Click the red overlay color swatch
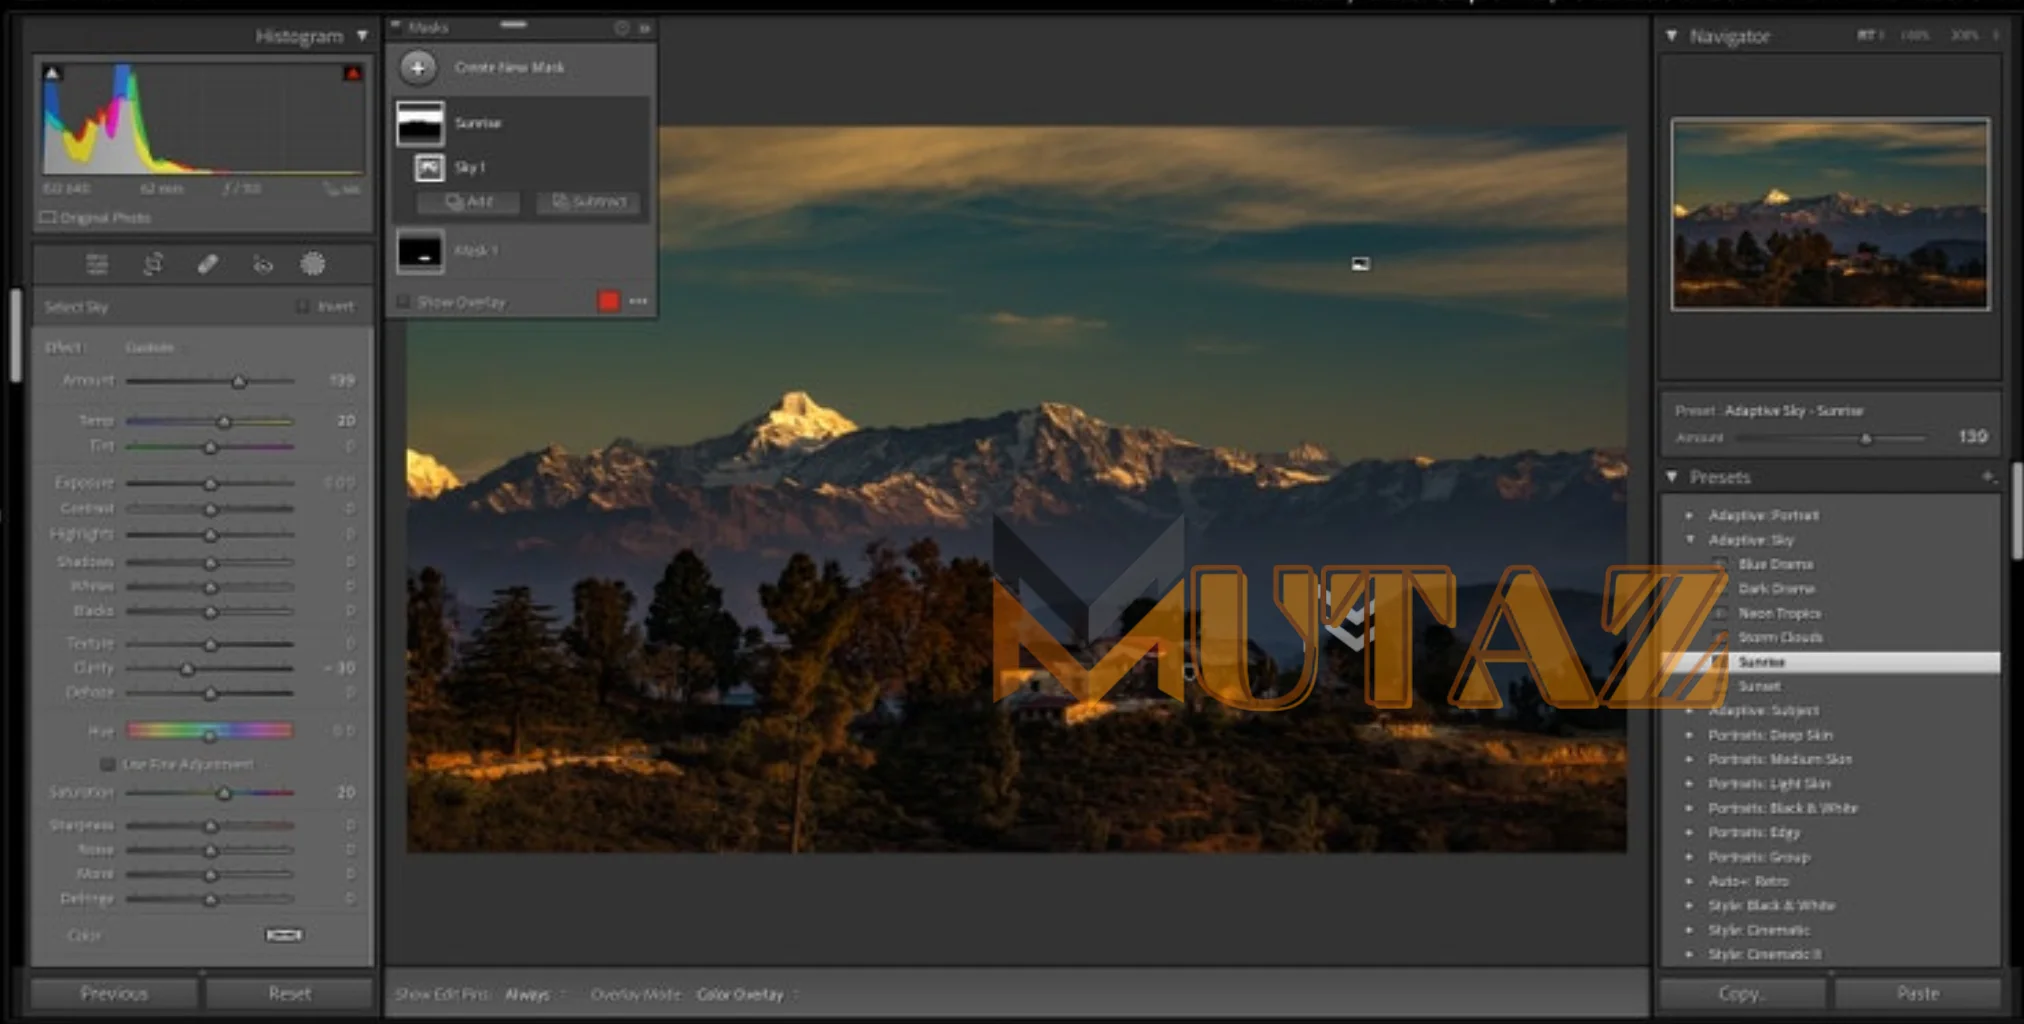The width and height of the screenshot is (2024, 1024). pos(608,301)
